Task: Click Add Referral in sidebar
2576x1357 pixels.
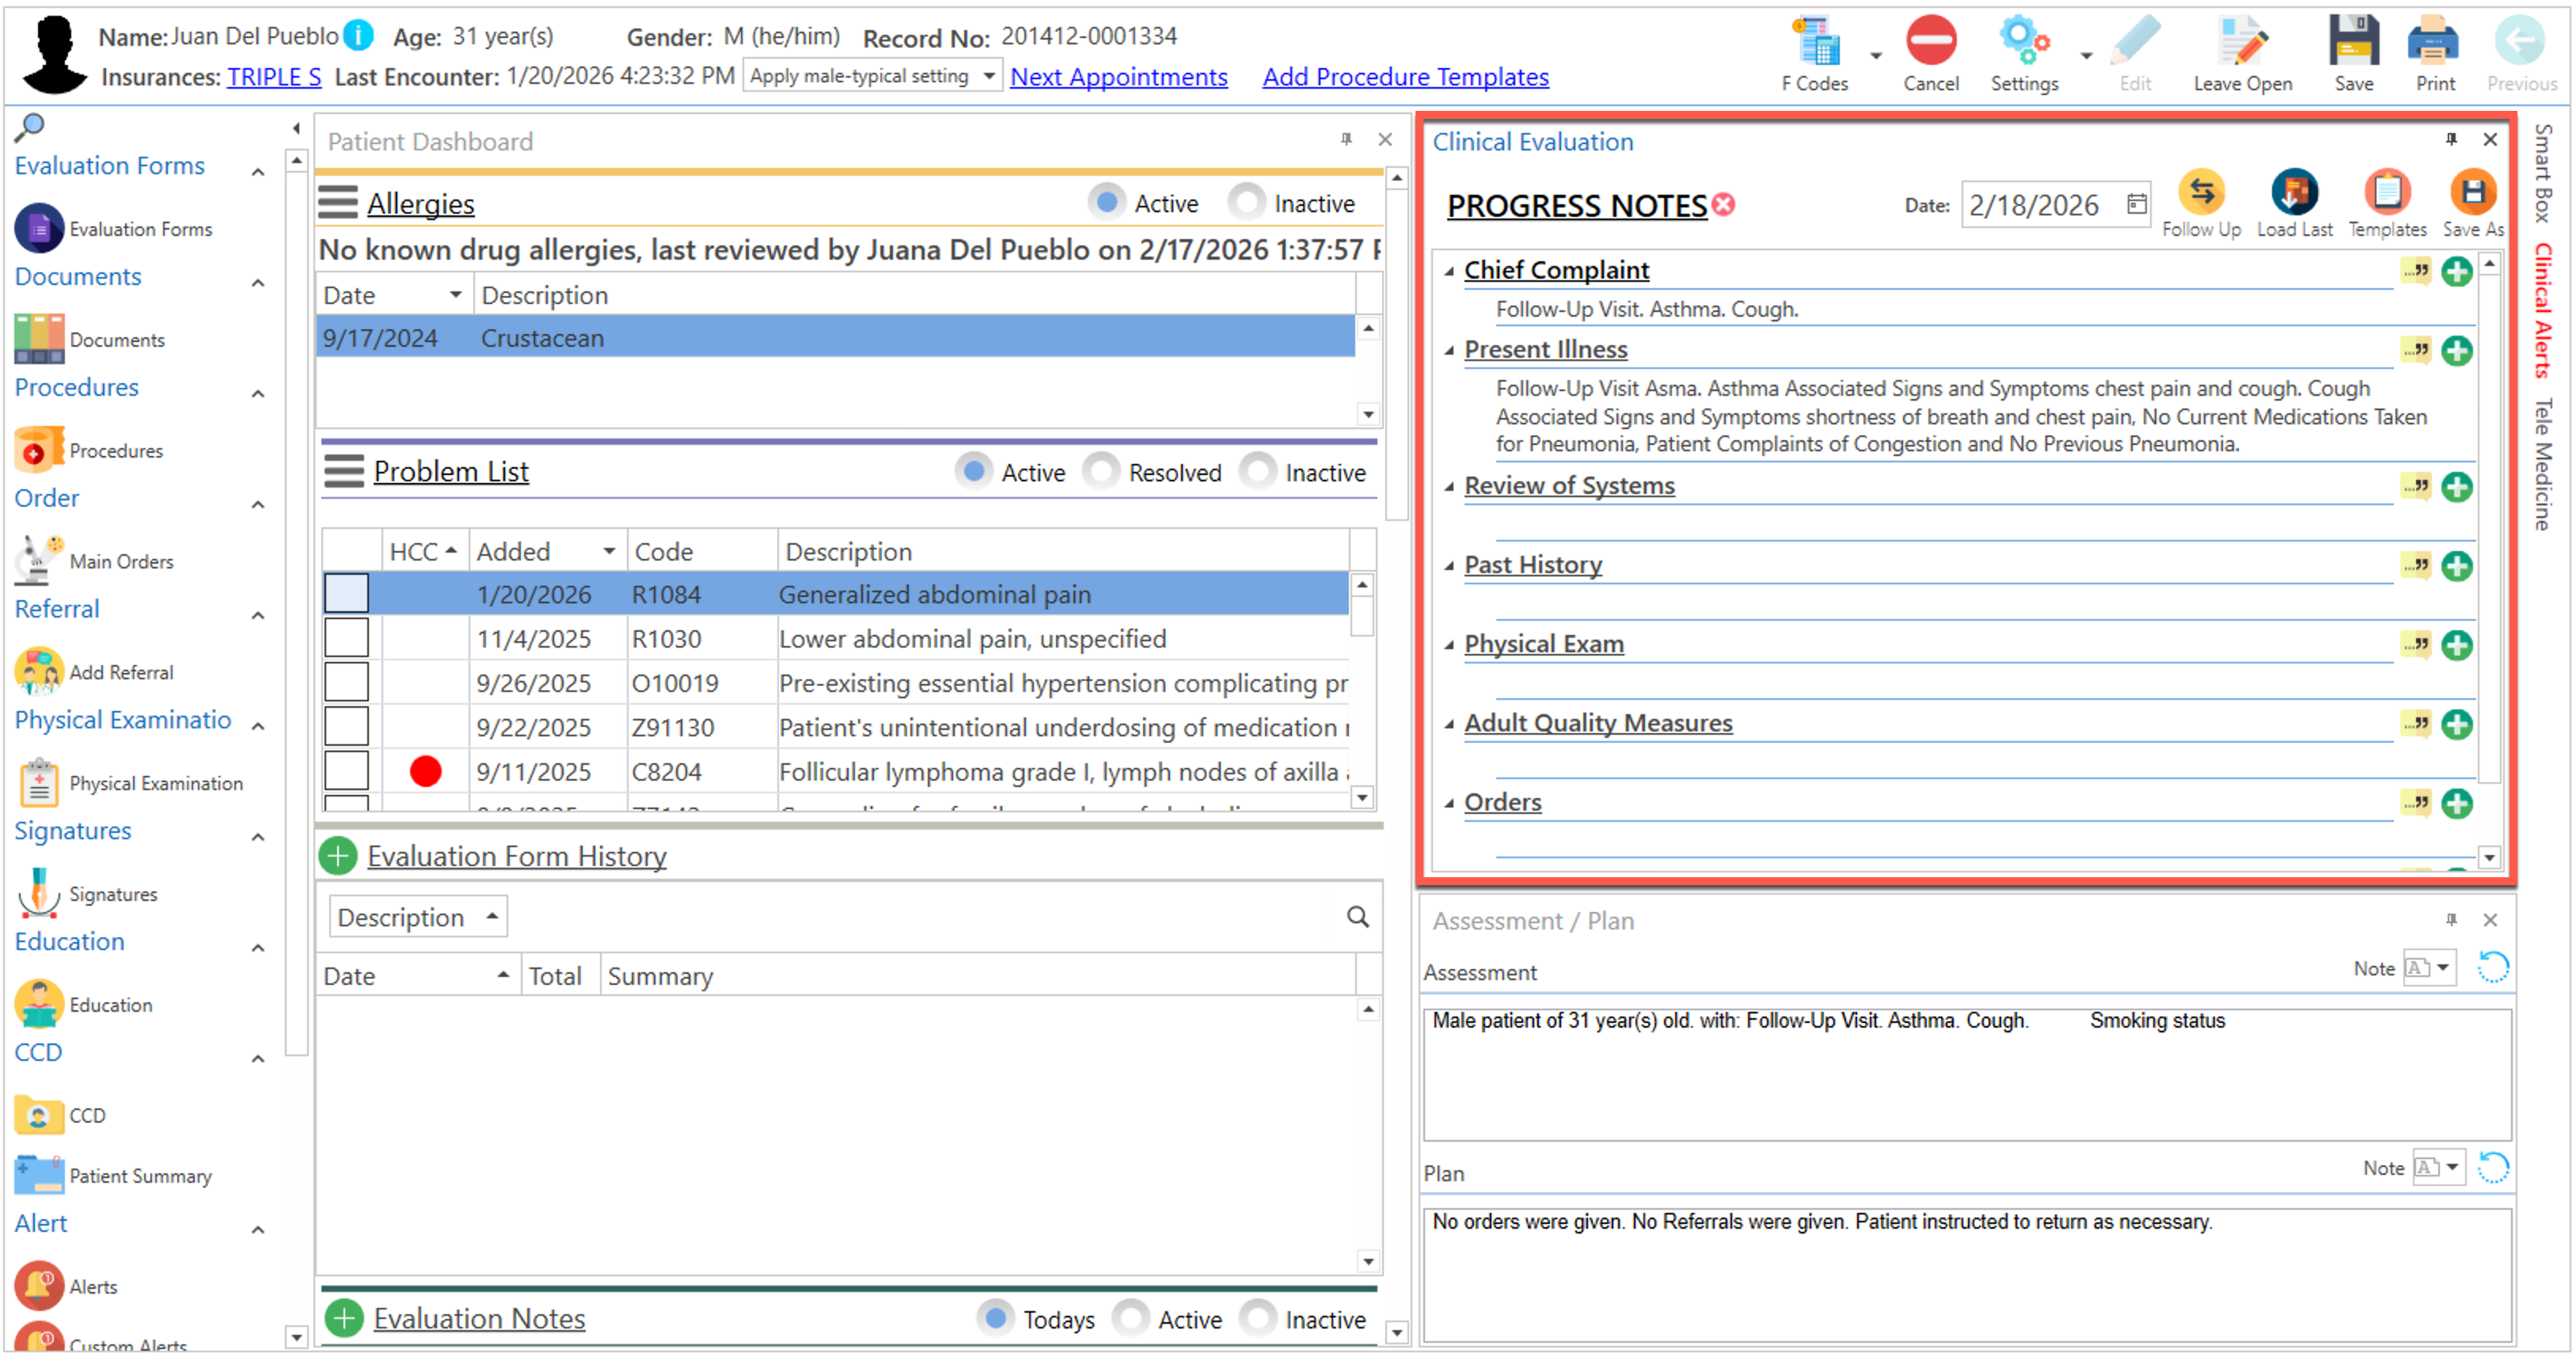Action: 120,672
